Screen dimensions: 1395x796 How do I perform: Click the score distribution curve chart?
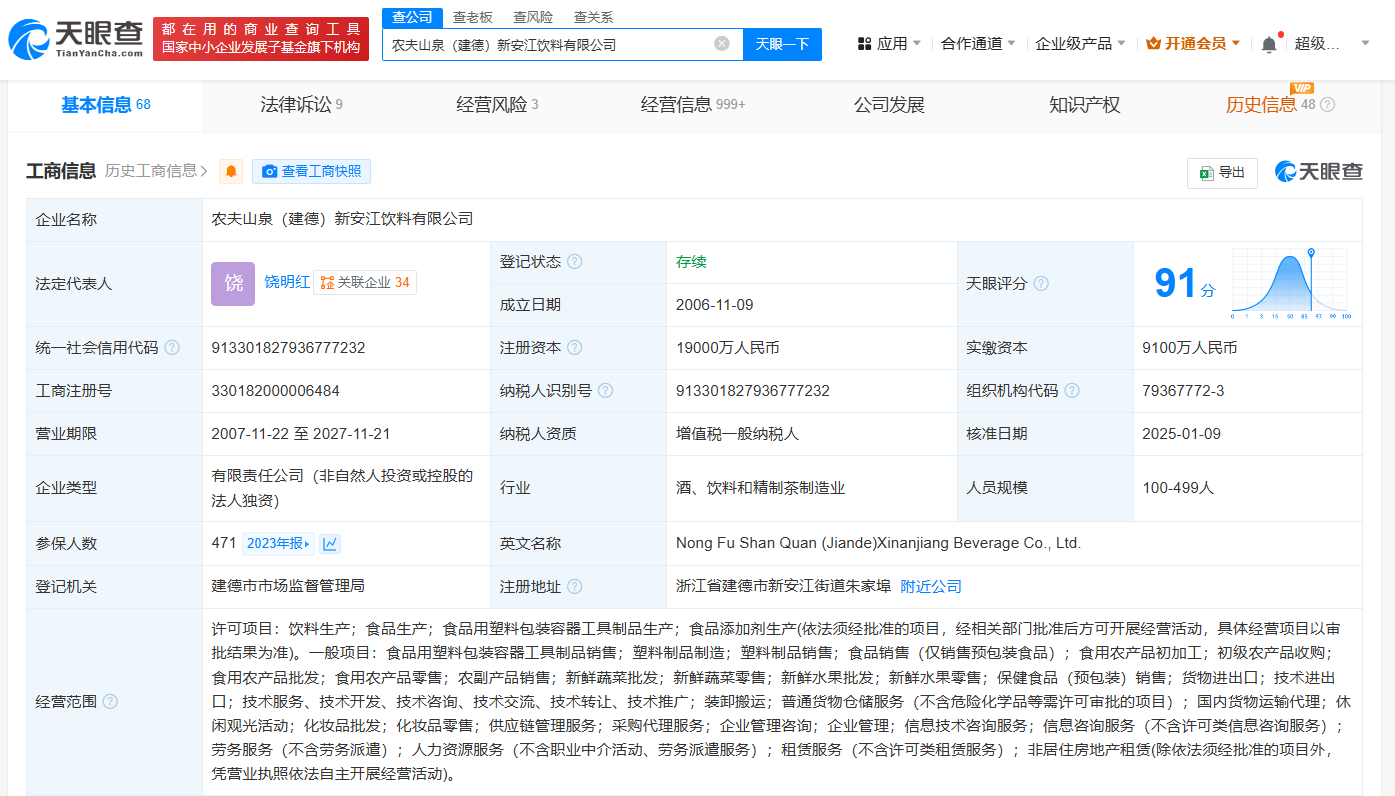coord(1292,283)
